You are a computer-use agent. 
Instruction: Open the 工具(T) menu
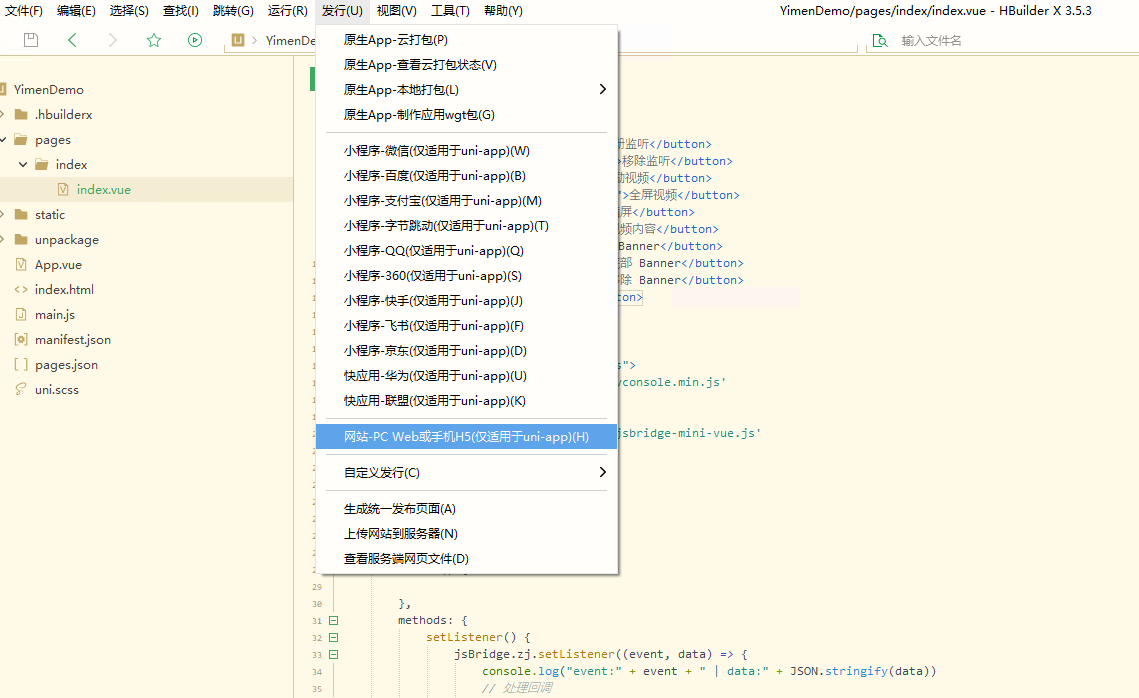pos(450,11)
